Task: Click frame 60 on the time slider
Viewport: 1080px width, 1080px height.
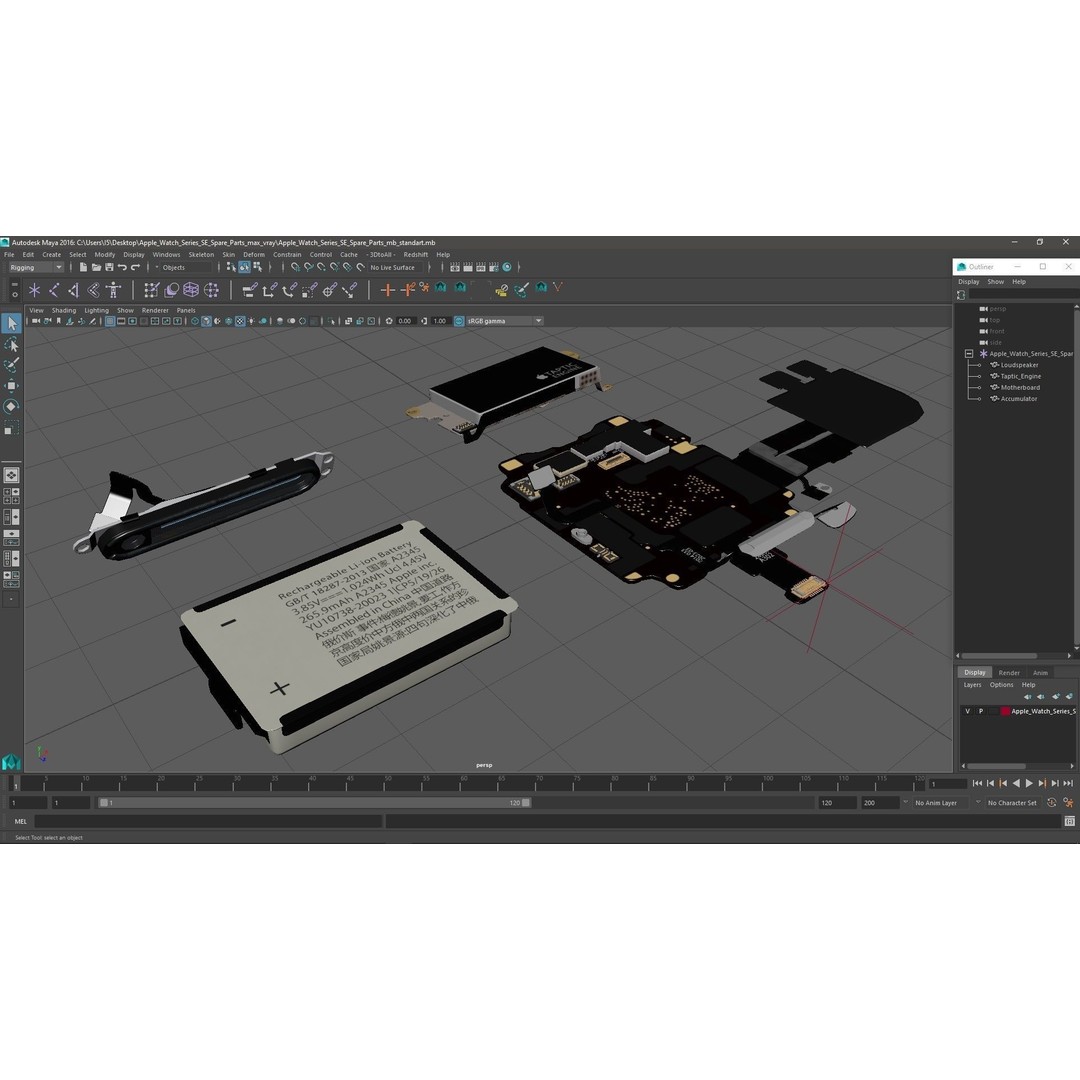Action: pos(464,783)
